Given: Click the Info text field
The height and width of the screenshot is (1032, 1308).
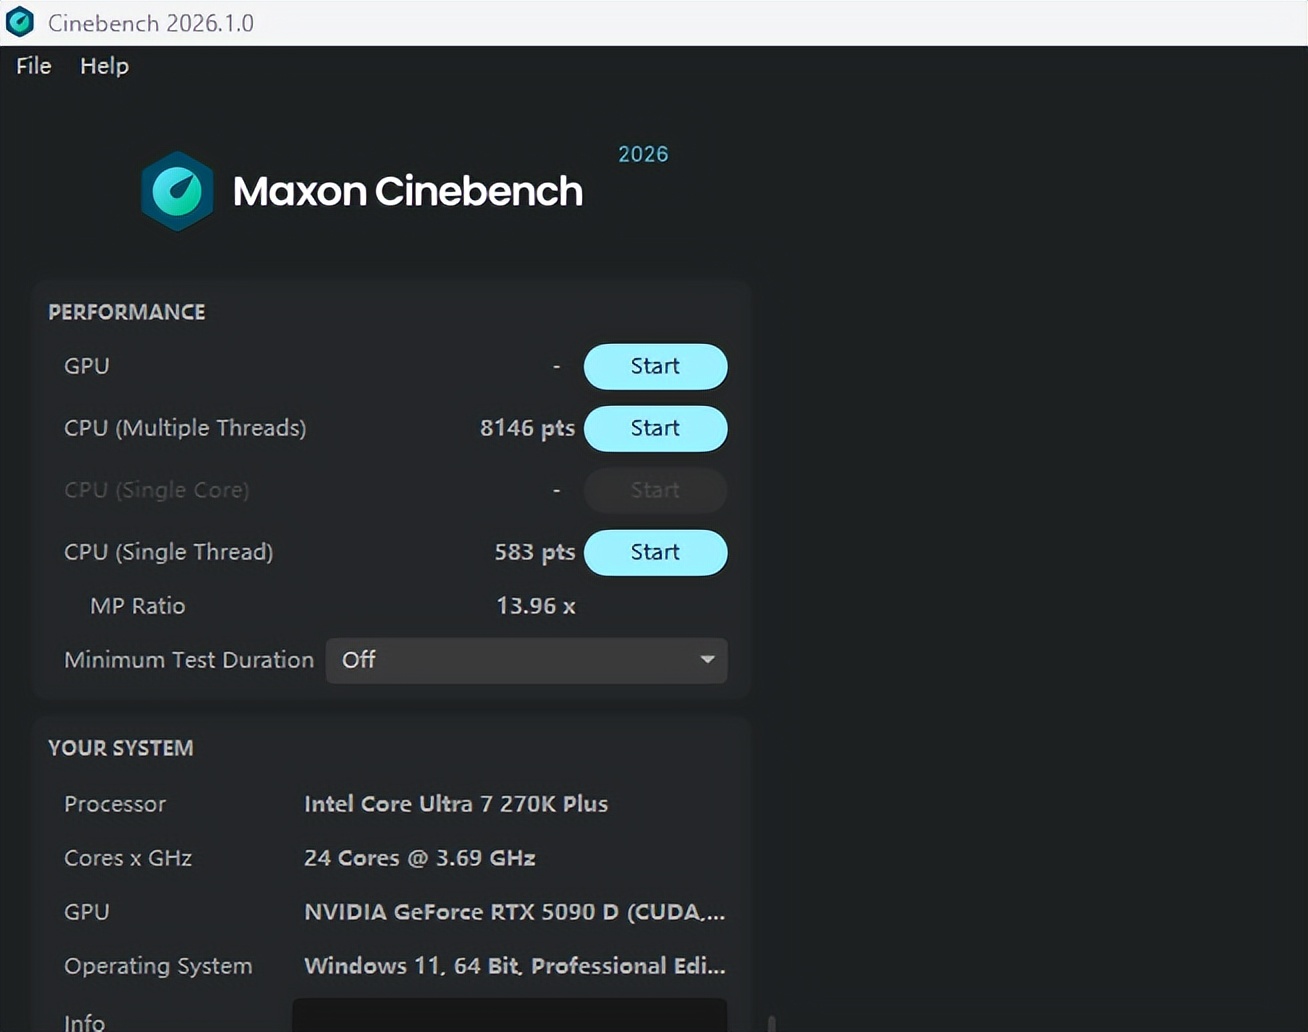Looking at the screenshot, I should pyautogui.click(x=509, y=1015).
